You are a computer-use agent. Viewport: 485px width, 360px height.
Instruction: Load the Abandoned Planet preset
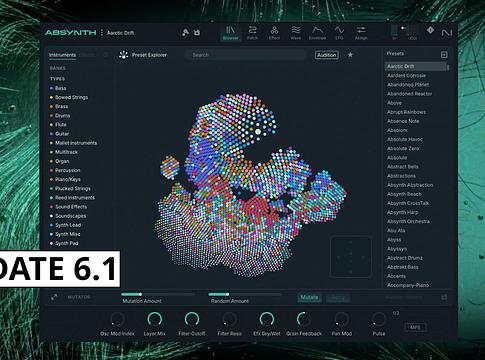coord(408,85)
